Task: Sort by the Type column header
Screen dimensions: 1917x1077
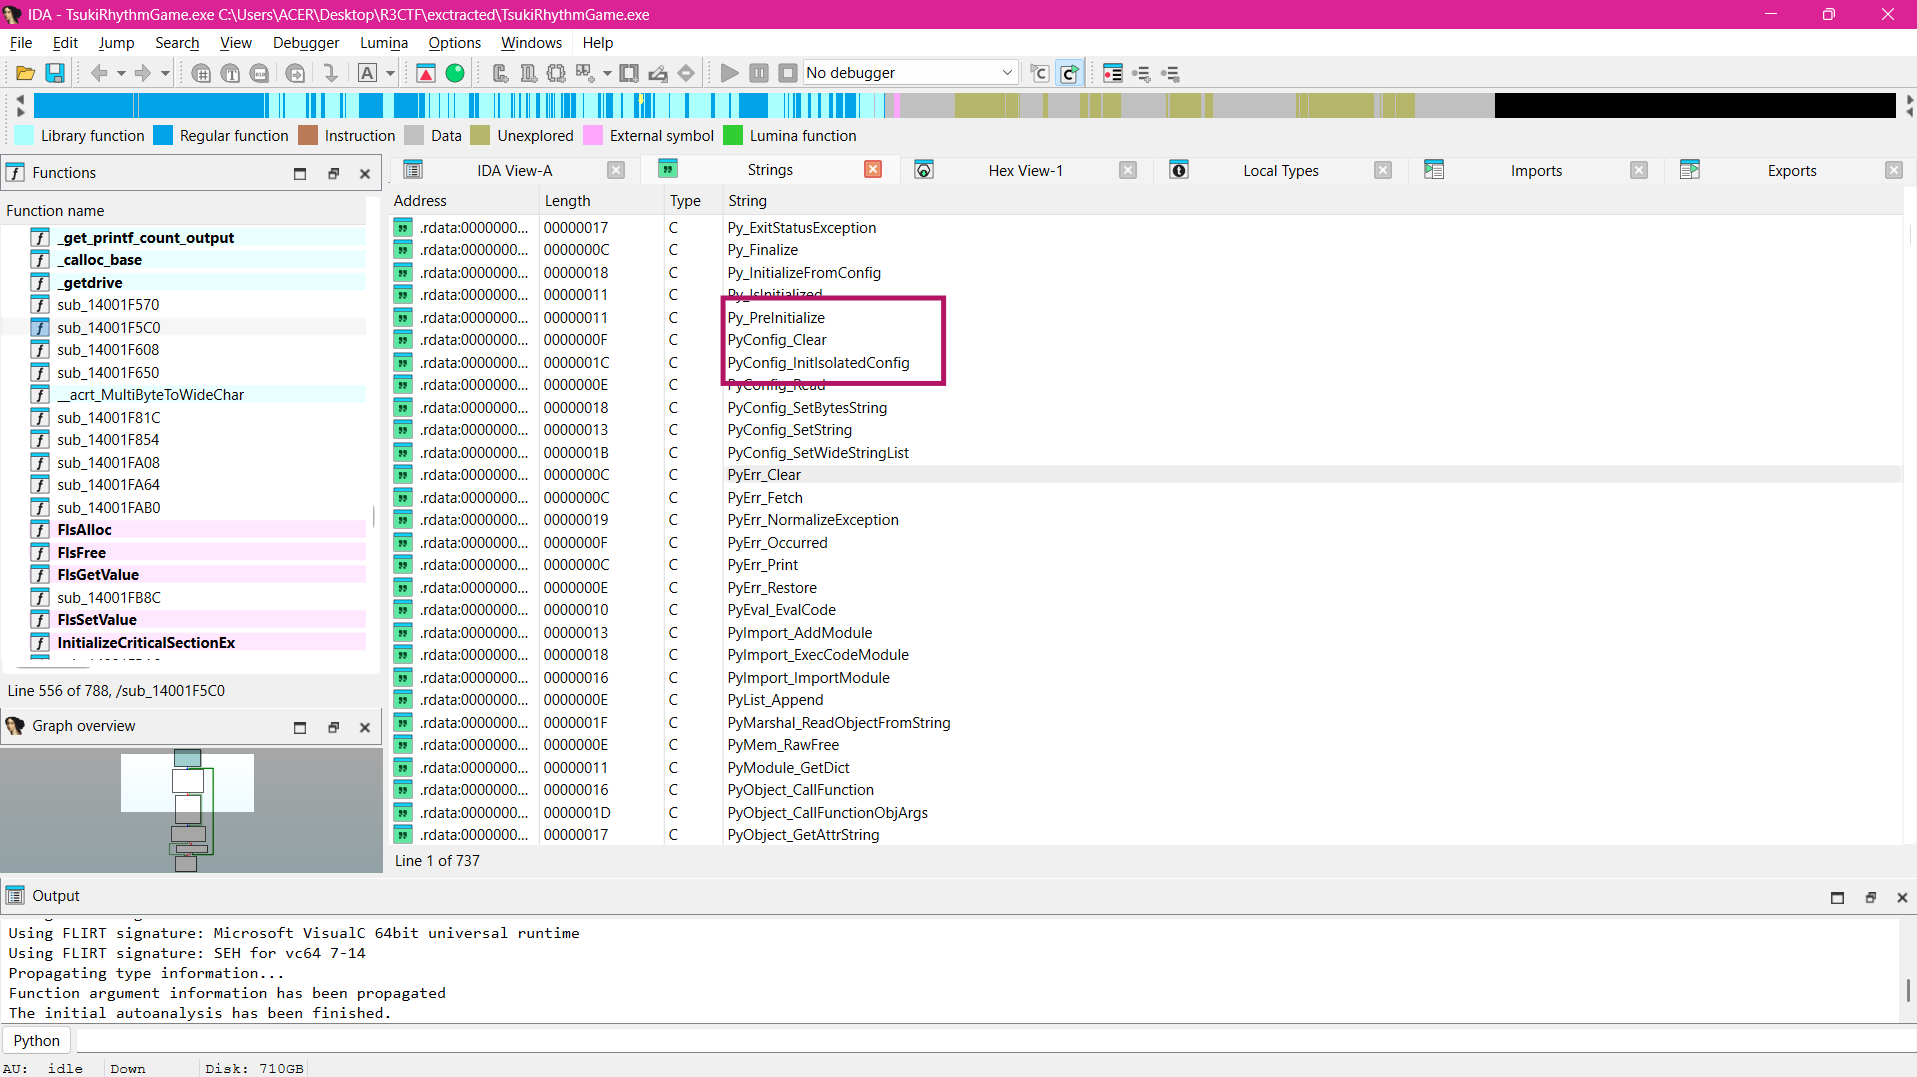Action: click(693, 201)
